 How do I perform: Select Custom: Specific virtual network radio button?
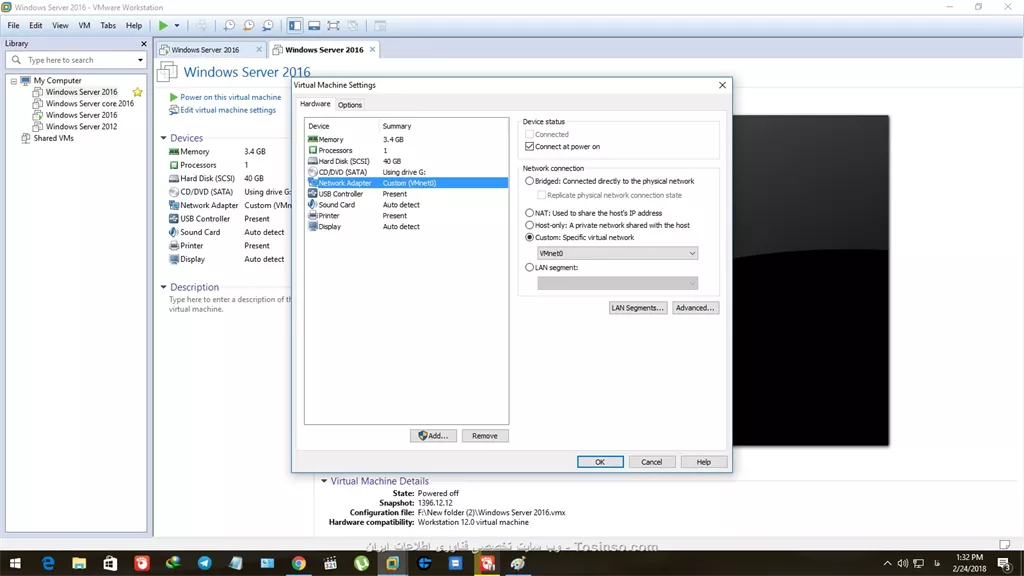pyautogui.click(x=530, y=237)
